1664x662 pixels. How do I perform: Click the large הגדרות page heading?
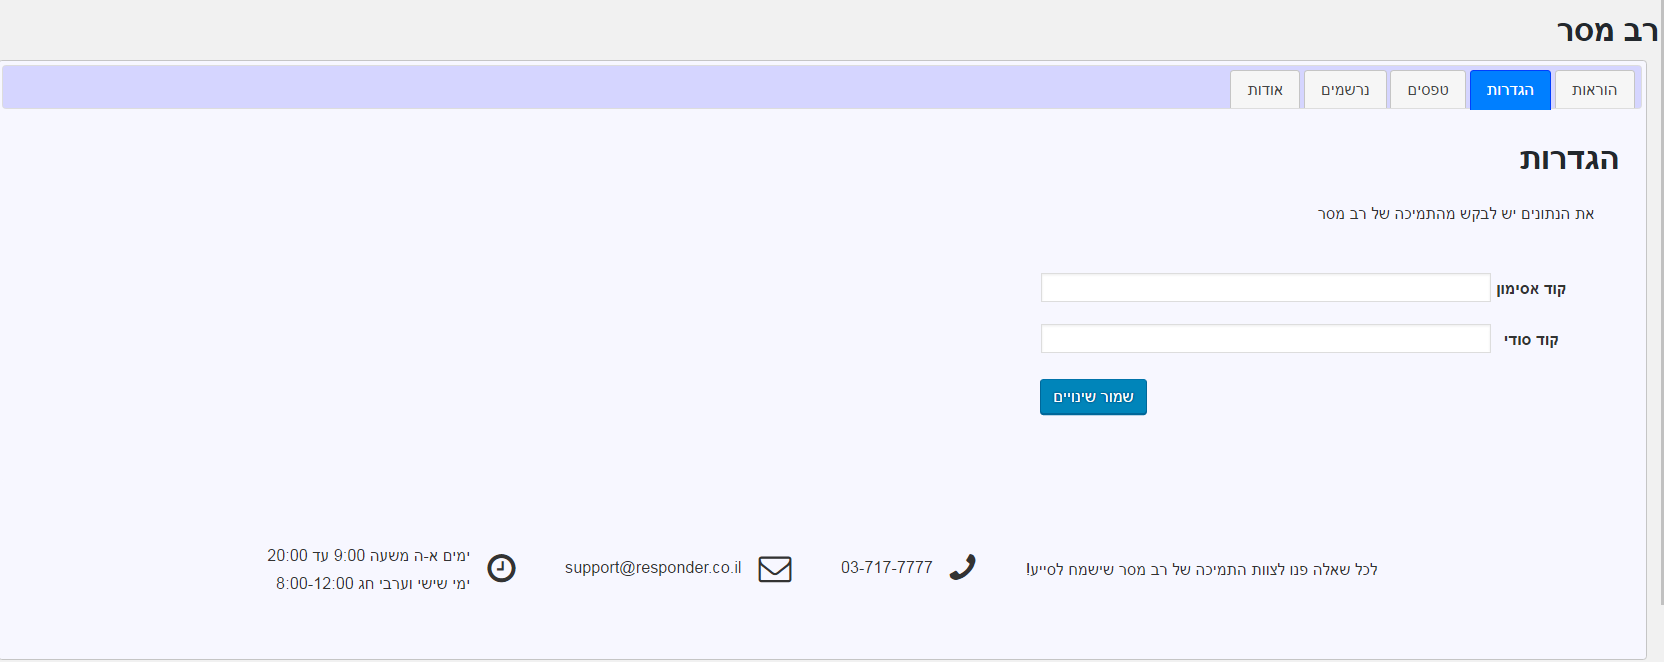[x=1568, y=160]
